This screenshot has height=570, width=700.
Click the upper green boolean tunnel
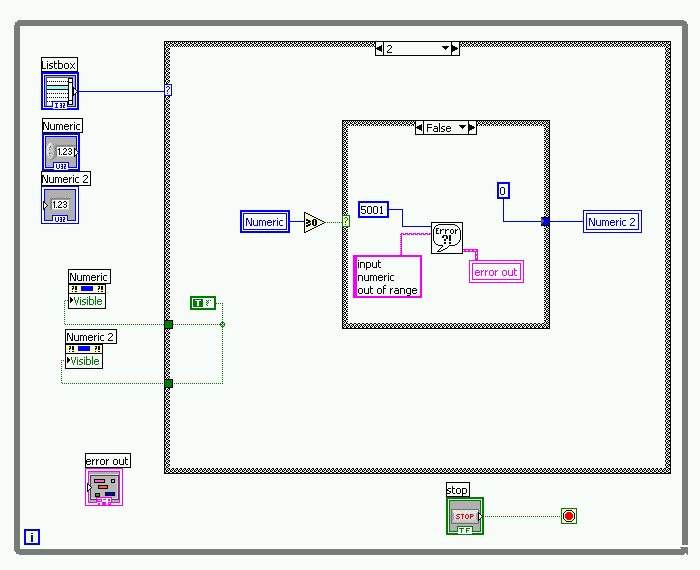169,325
